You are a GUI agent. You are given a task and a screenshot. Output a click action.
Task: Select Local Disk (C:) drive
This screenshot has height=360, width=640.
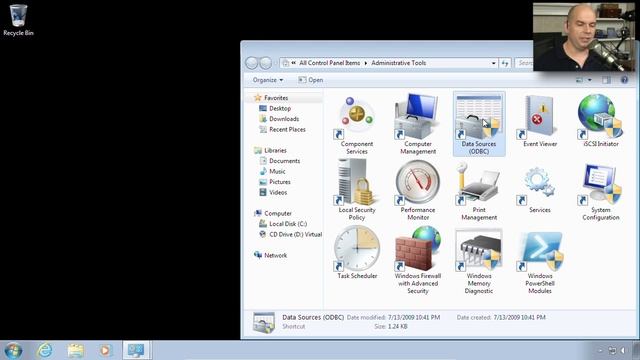coord(288,224)
